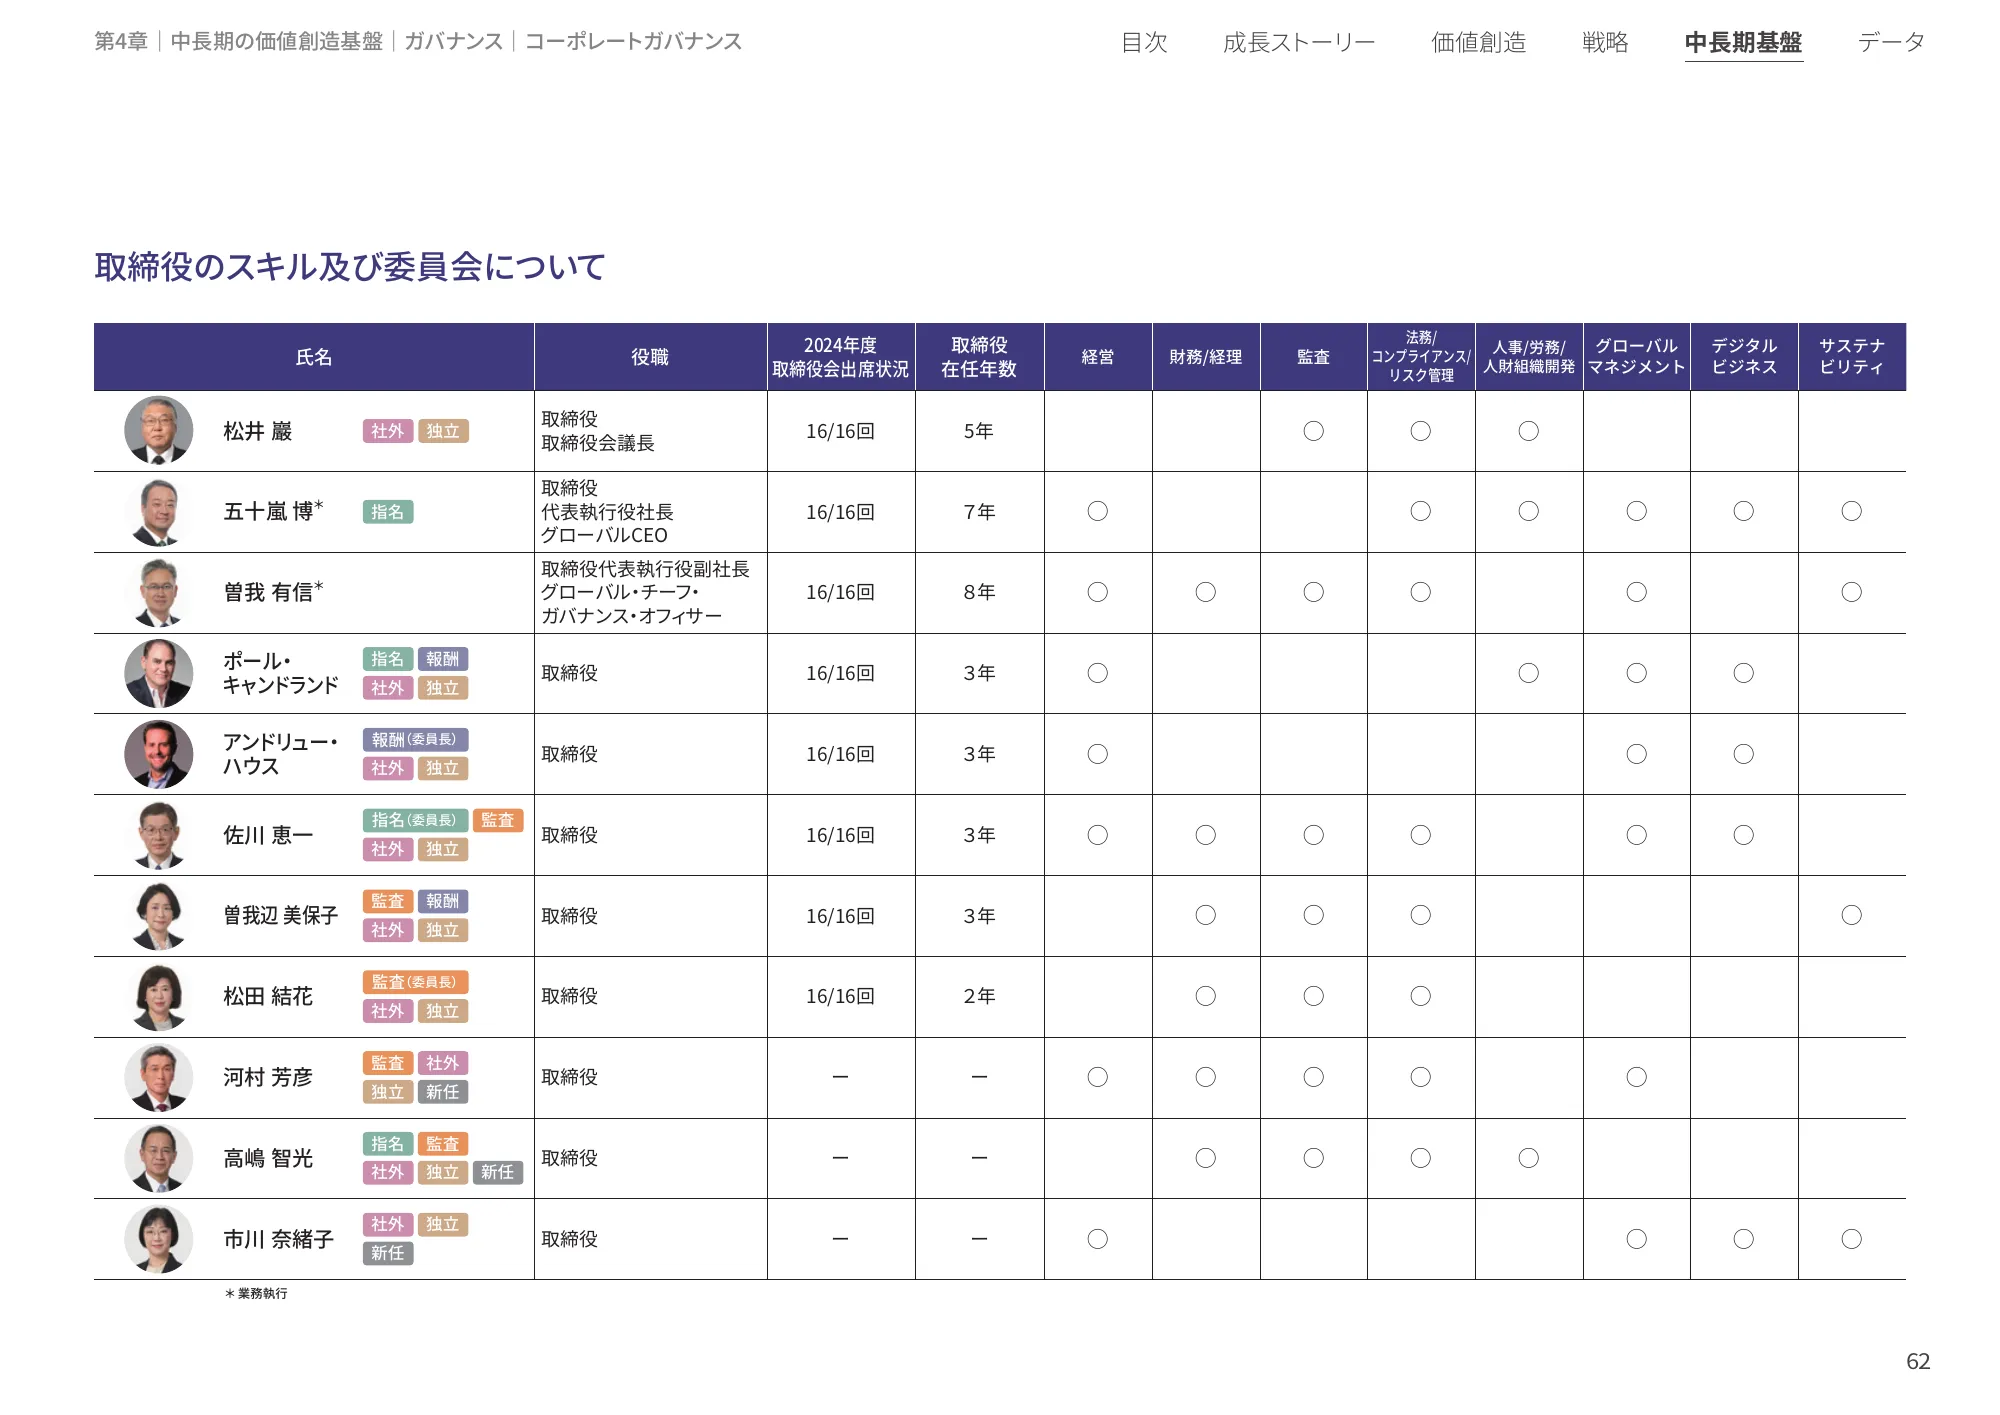The height and width of the screenshot is (1415, 2000).
Task: Click 市川 奈緒子's portrait photo
Action: point(159,1239)
